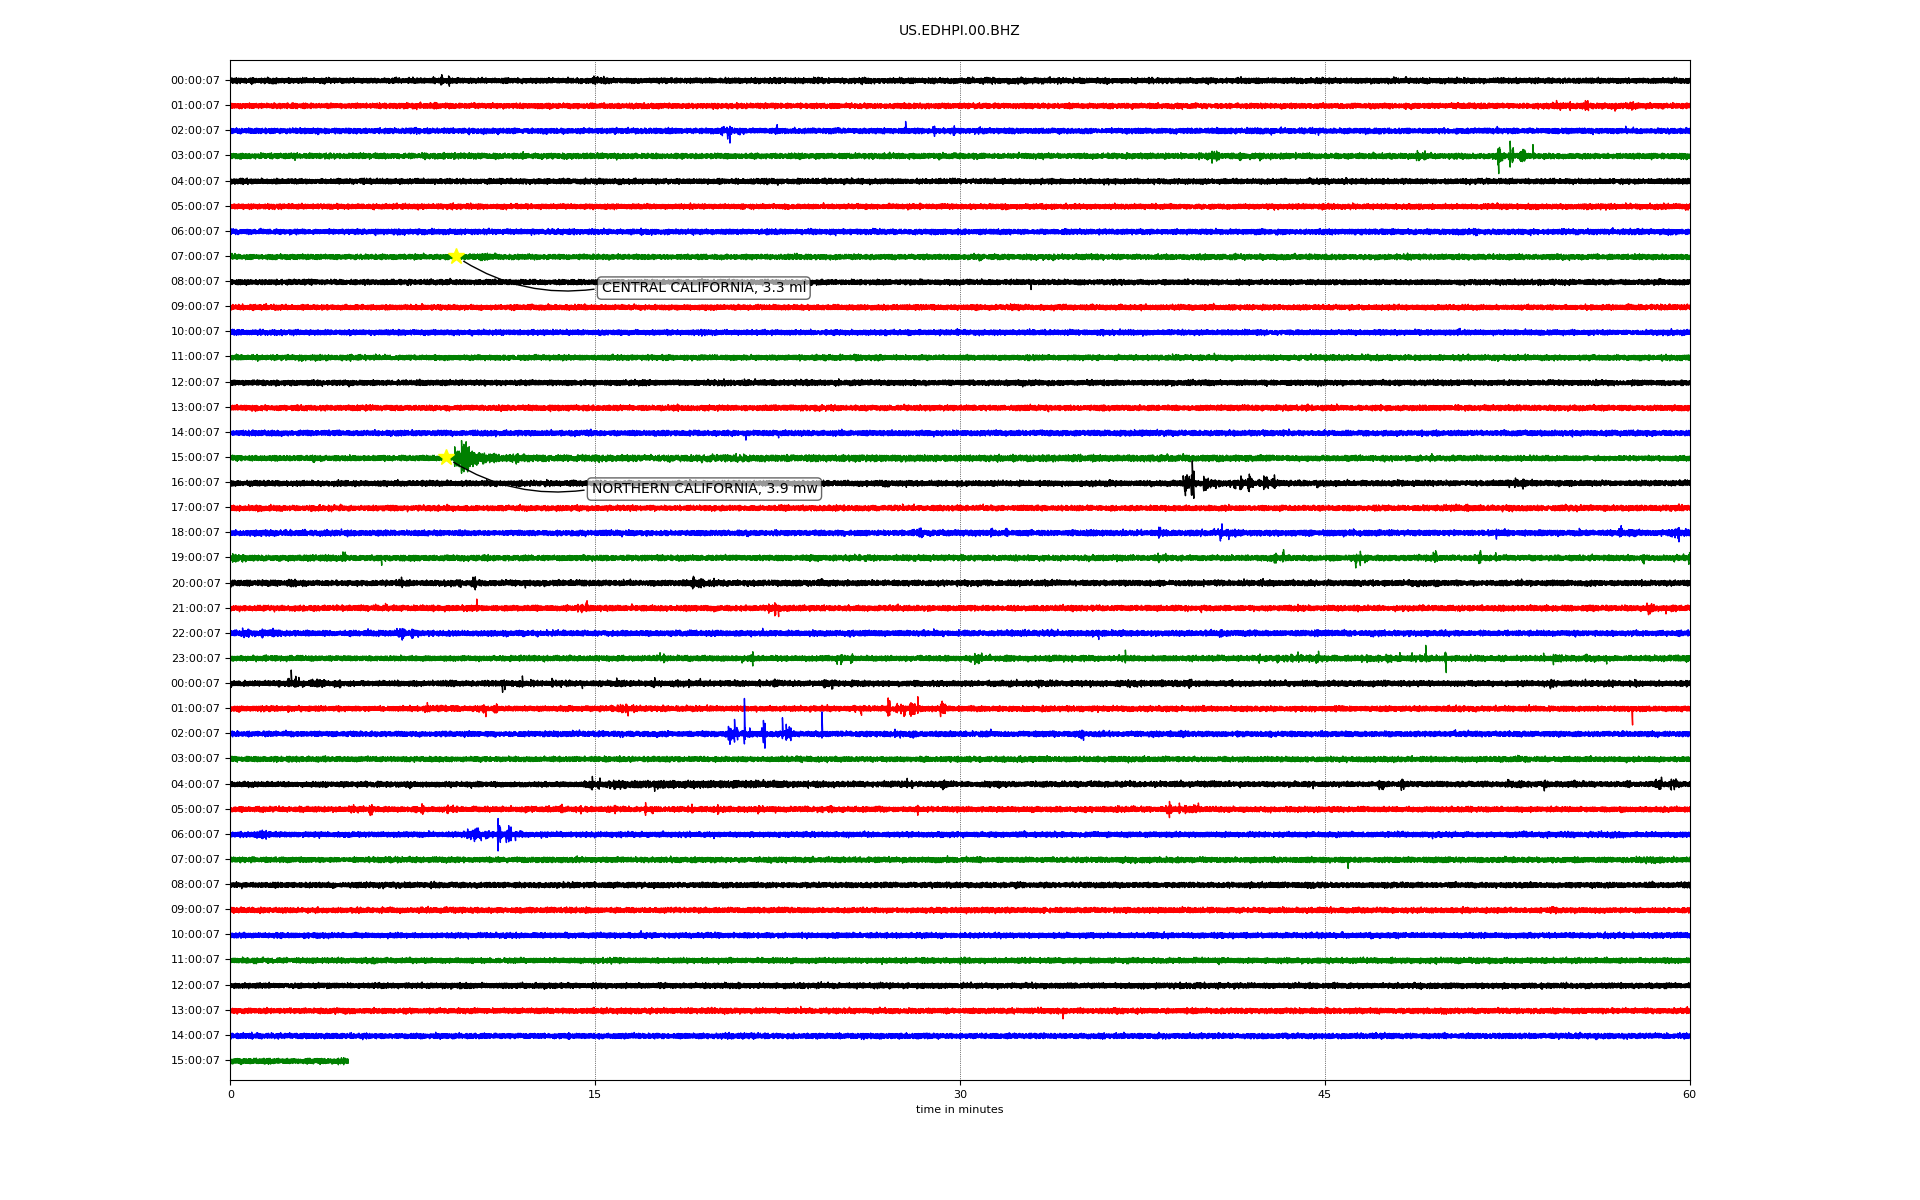The height and width of the screenshot is (1200, 1920).
Task: Click the 'time in minutes' axis label
Action: pyautogui.click(x=958, y=1109)
